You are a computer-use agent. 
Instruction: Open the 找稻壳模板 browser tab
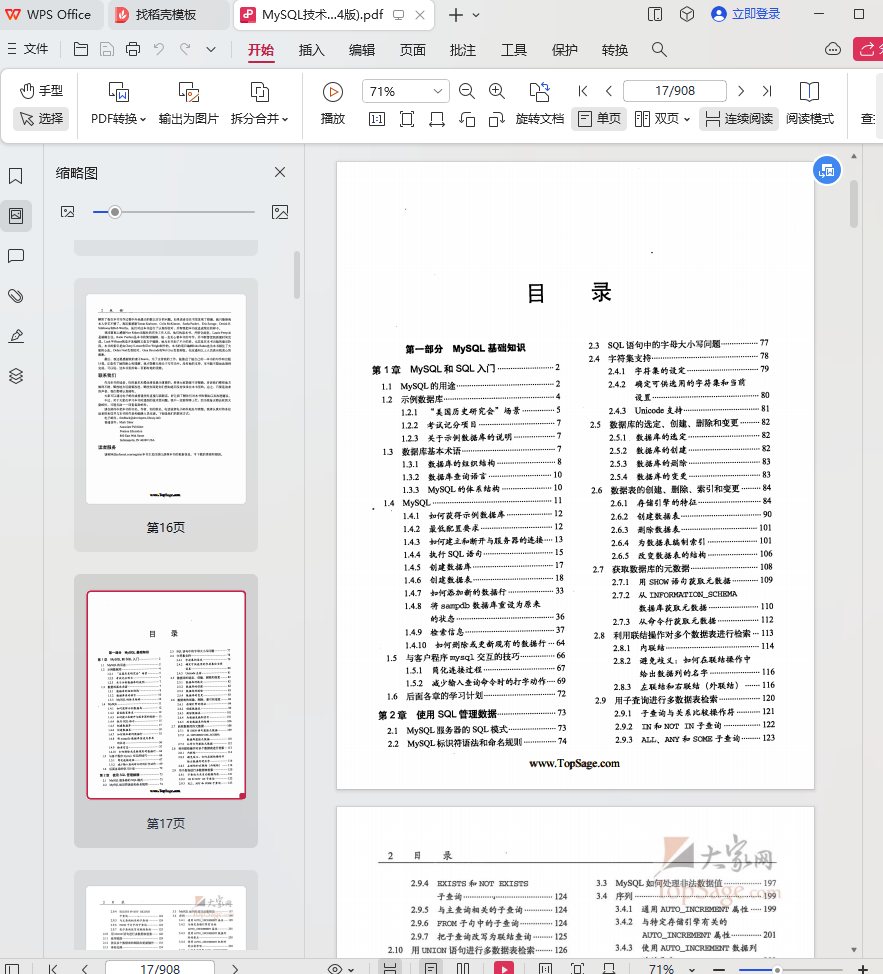coord(166,15)
